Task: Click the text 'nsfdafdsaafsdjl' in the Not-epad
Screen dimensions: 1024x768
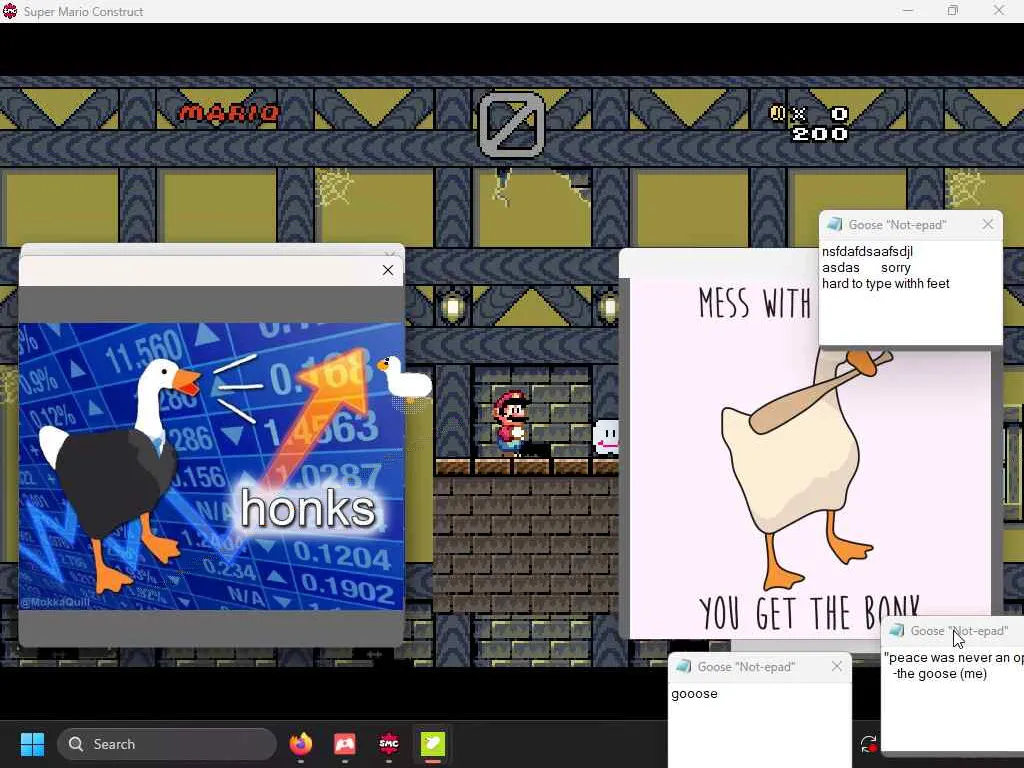Action: 867,251
